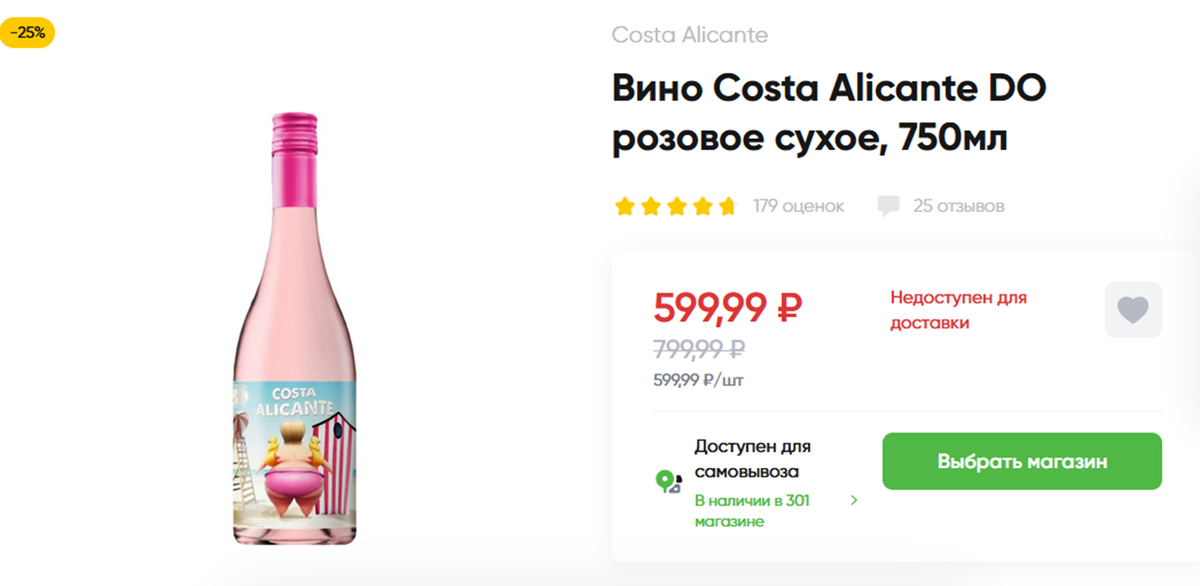This screenshot has height=586, width=1200.
Task: Click the middle star in the rating row
Action: [x=675, y=205]
